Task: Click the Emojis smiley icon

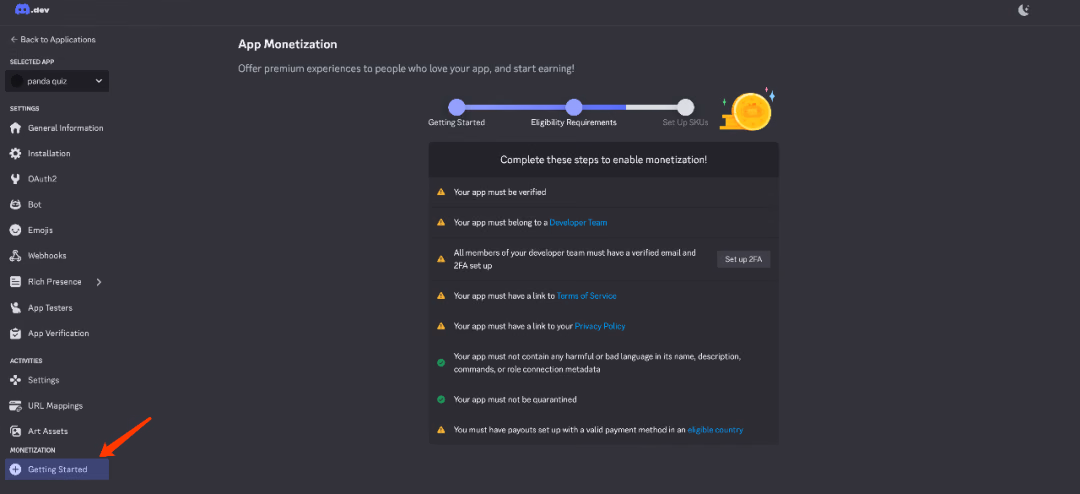Action: click(x=15, y=230)
